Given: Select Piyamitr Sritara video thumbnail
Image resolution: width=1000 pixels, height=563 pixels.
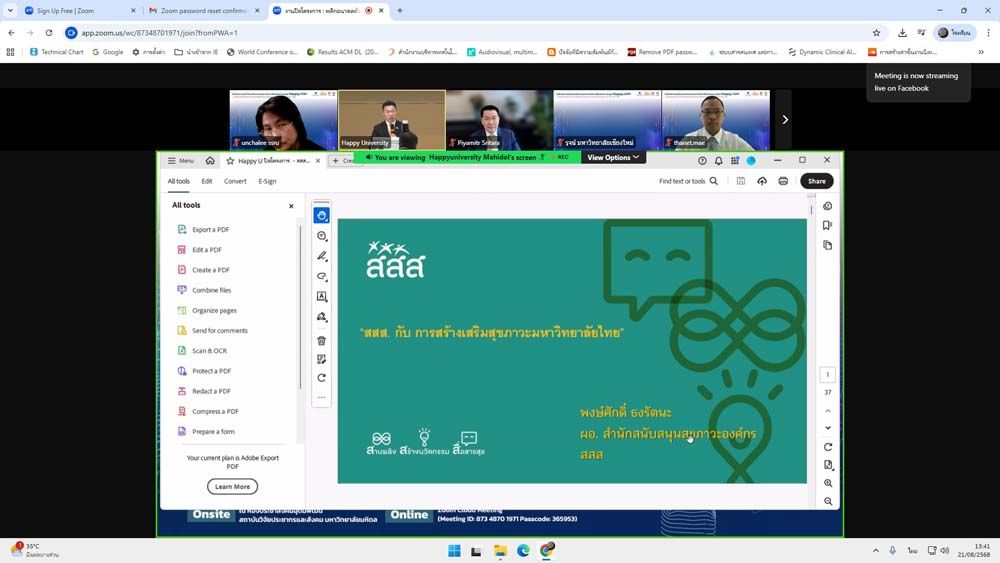Looking at the screenshot, I should pos(499,120).
